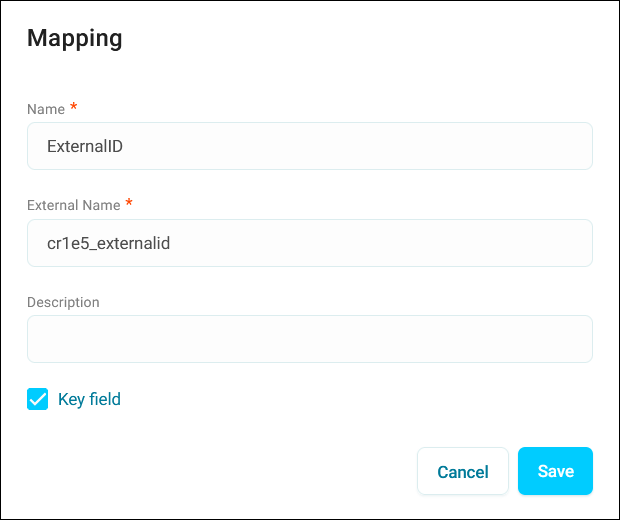Focus the External Name input field

tap(310, 243)
